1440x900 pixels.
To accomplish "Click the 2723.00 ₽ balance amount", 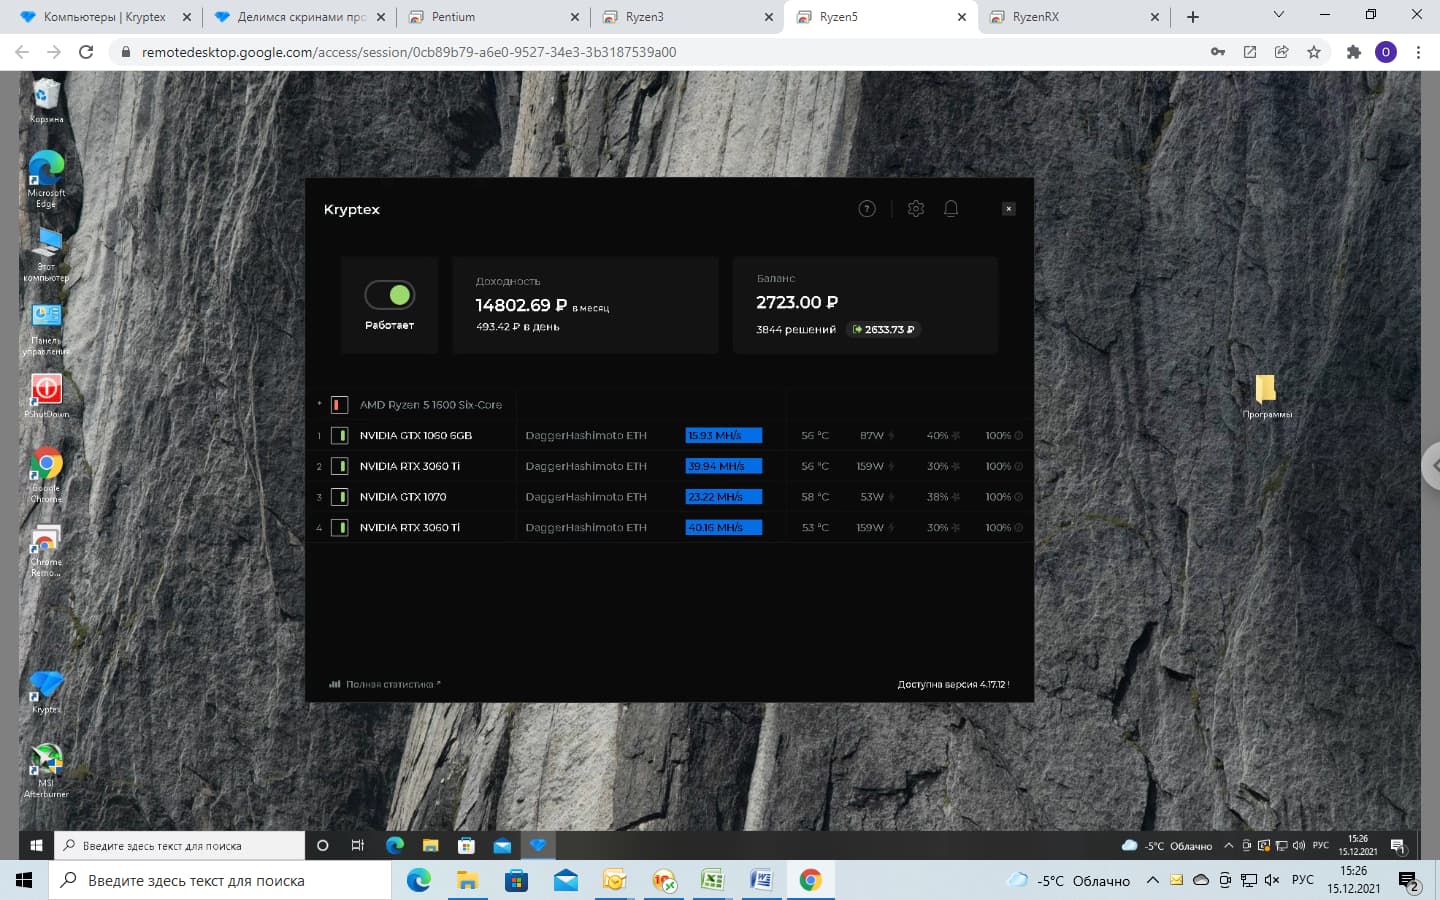I will click(x=797, y=302).
